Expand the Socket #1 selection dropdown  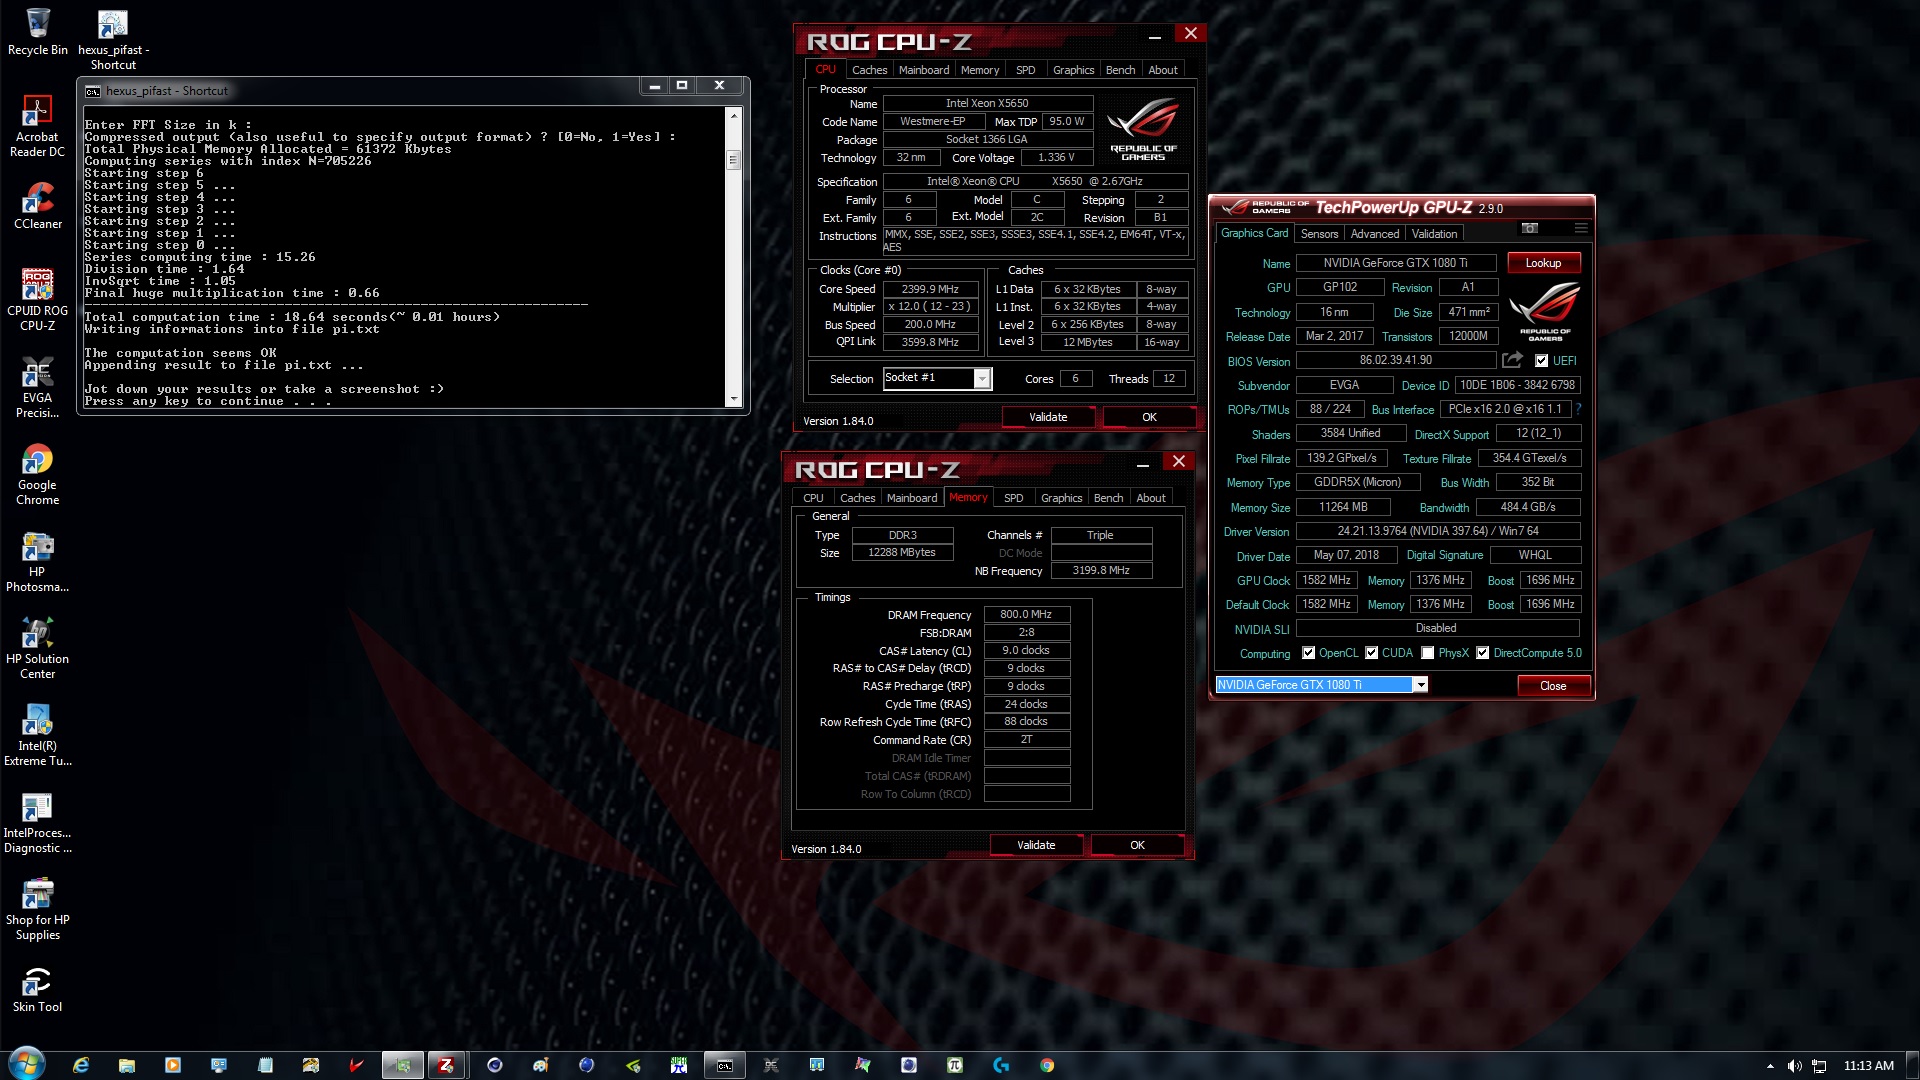982,378
